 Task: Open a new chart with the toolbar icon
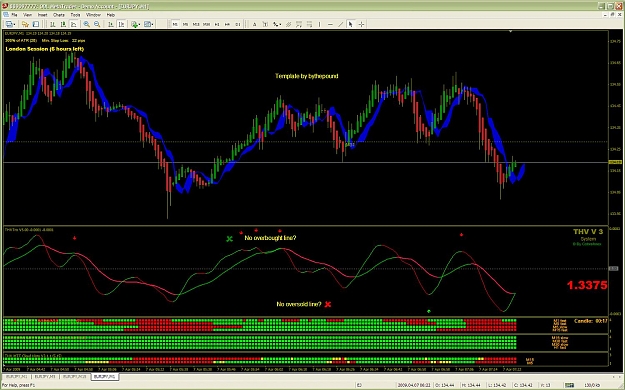pyautogui.click(x=9, y=24)
